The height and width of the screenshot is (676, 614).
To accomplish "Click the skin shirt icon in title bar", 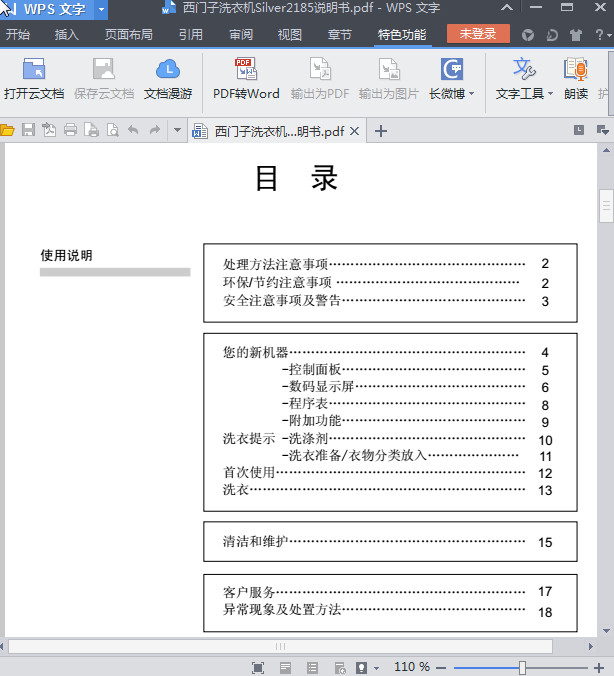I will [576, 35].
